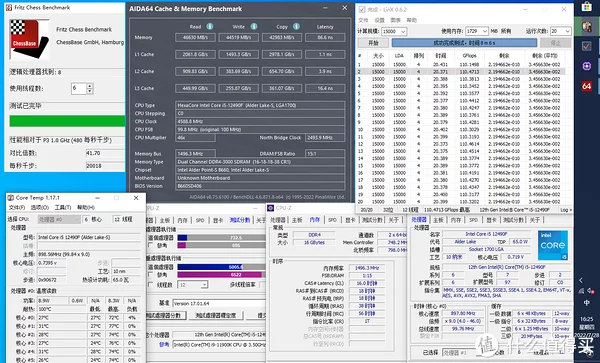
Task: Enable the 线程数 checkbox in CPU-Z benchmark
Action: [150, 285]
